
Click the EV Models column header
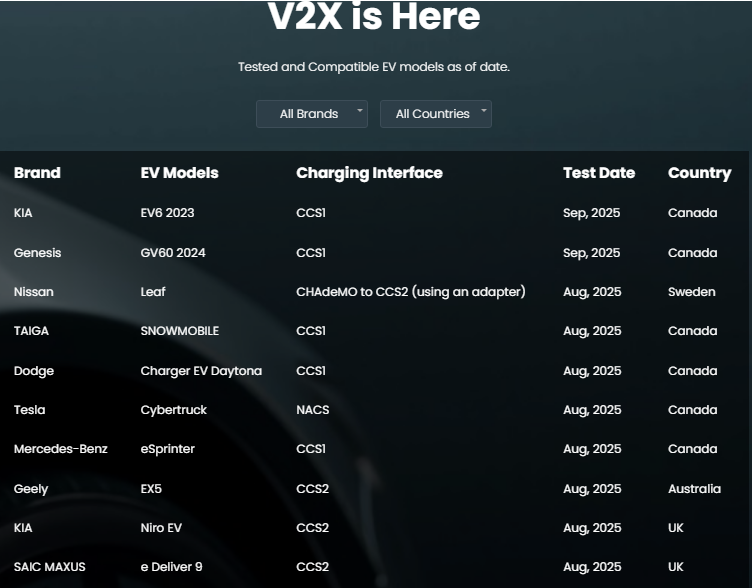179,173
